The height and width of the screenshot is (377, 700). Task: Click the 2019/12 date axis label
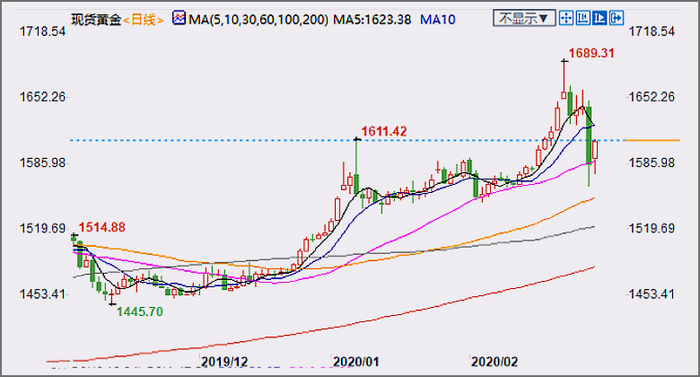(224, 361)
